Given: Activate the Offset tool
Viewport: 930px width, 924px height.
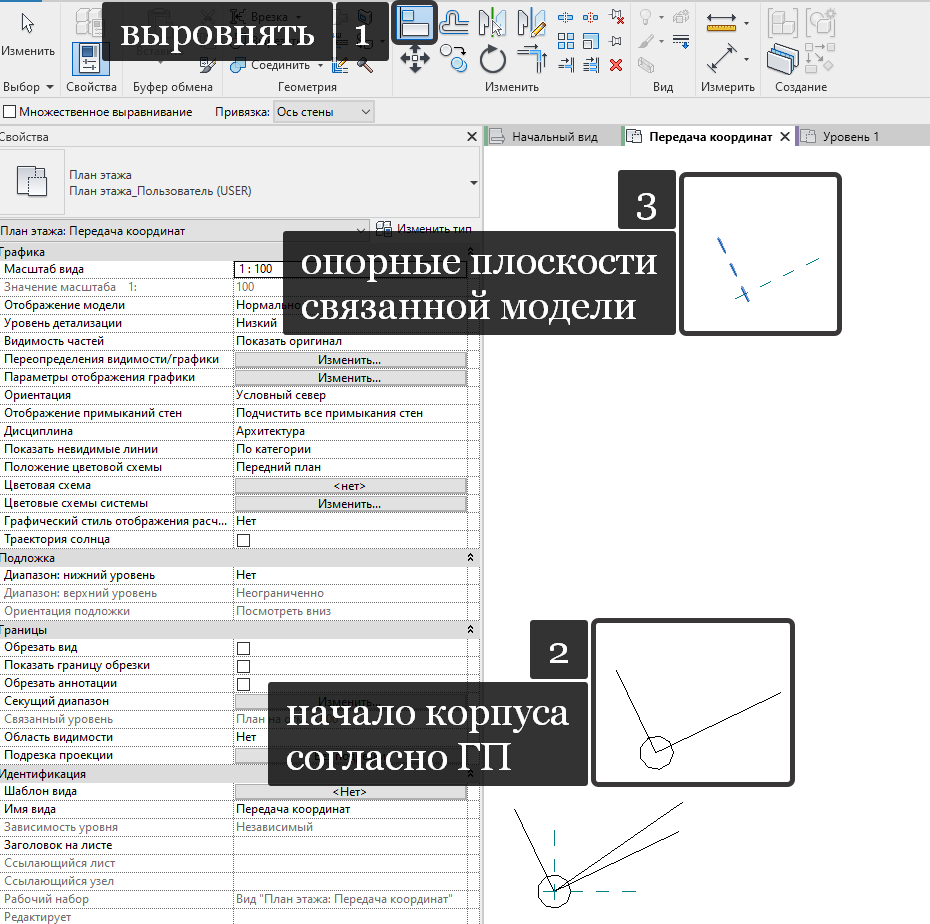Looking at the screenshot, I should [454, 23].
